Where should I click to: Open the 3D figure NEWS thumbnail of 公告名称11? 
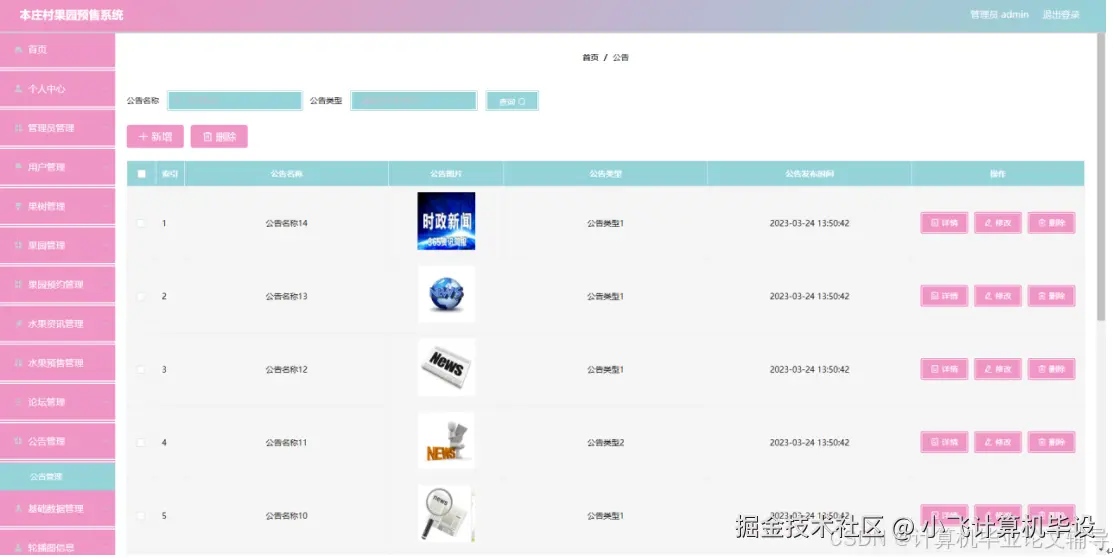[446, 440]
